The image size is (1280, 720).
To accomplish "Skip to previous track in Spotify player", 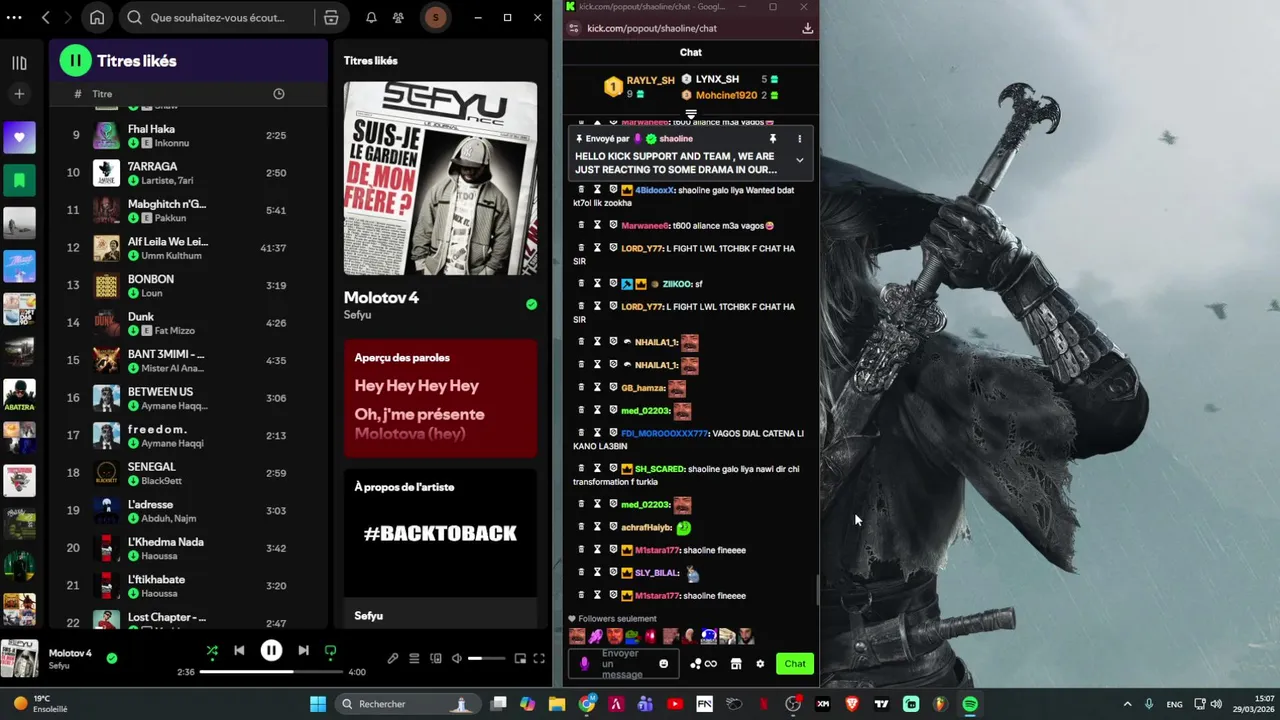I will pyautogui.click(x=239, y=651).
